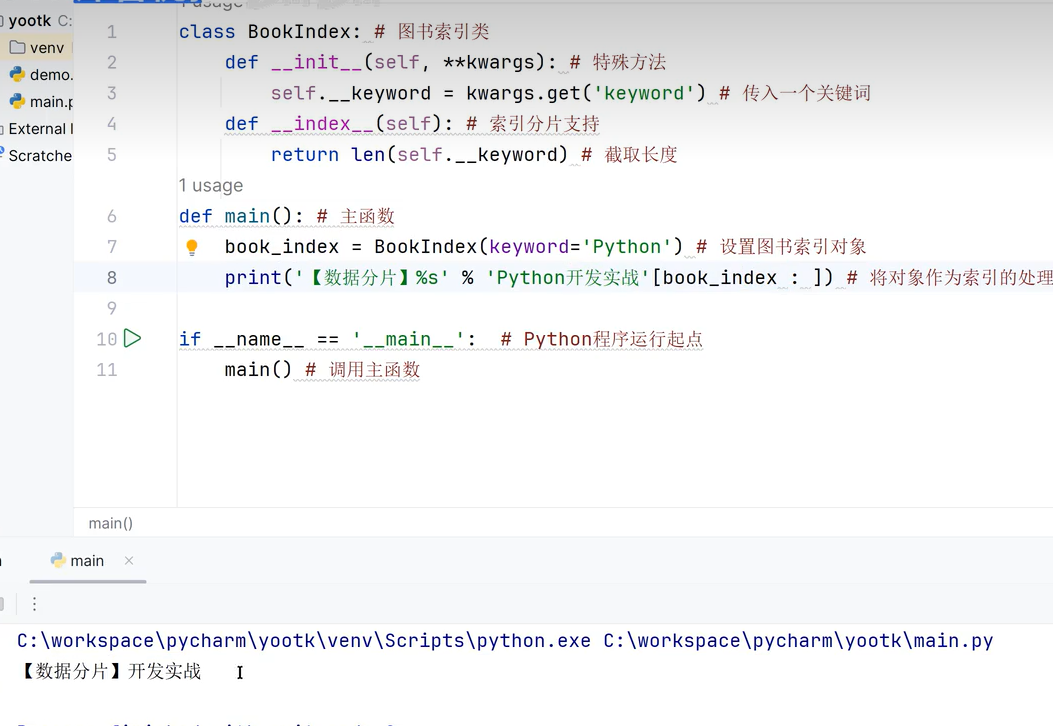
Task: Click 'self.__keyword' on line 3
Action: pos(351,93)
